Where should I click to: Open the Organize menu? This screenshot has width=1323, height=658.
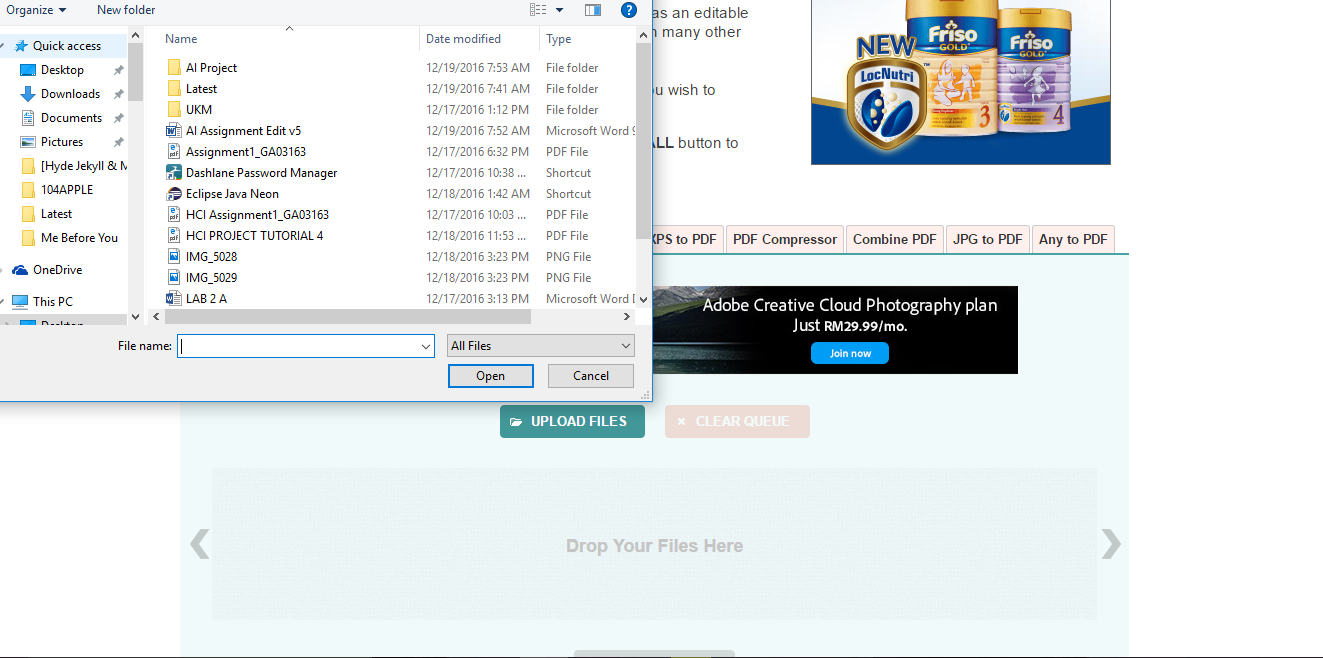coord(37,10)
